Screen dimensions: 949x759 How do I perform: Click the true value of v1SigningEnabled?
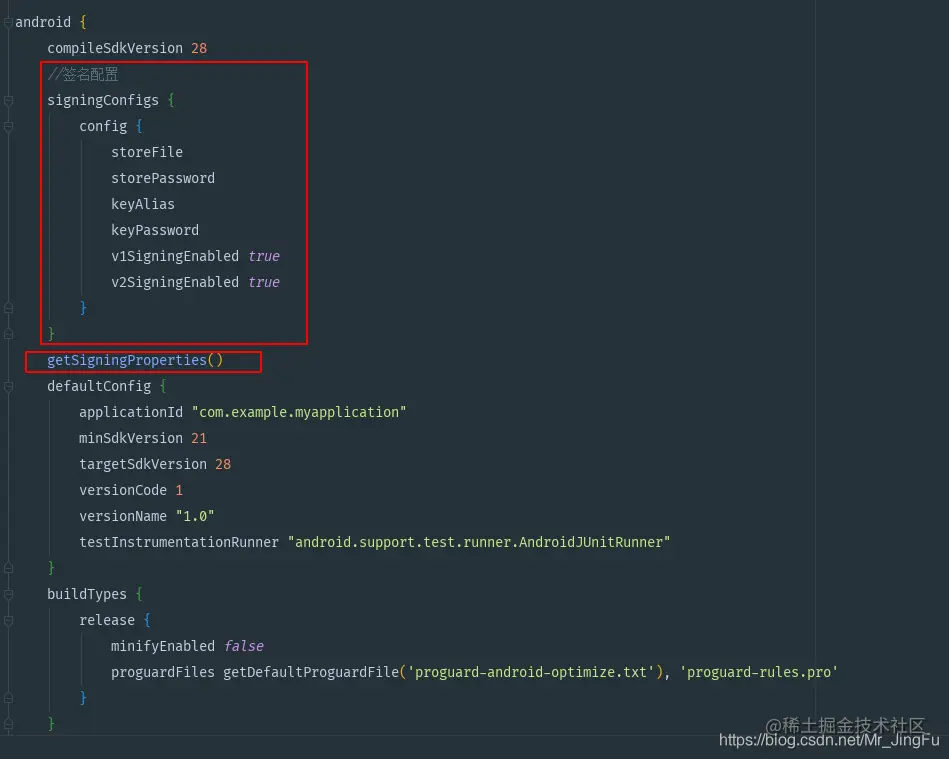(264, 257)
